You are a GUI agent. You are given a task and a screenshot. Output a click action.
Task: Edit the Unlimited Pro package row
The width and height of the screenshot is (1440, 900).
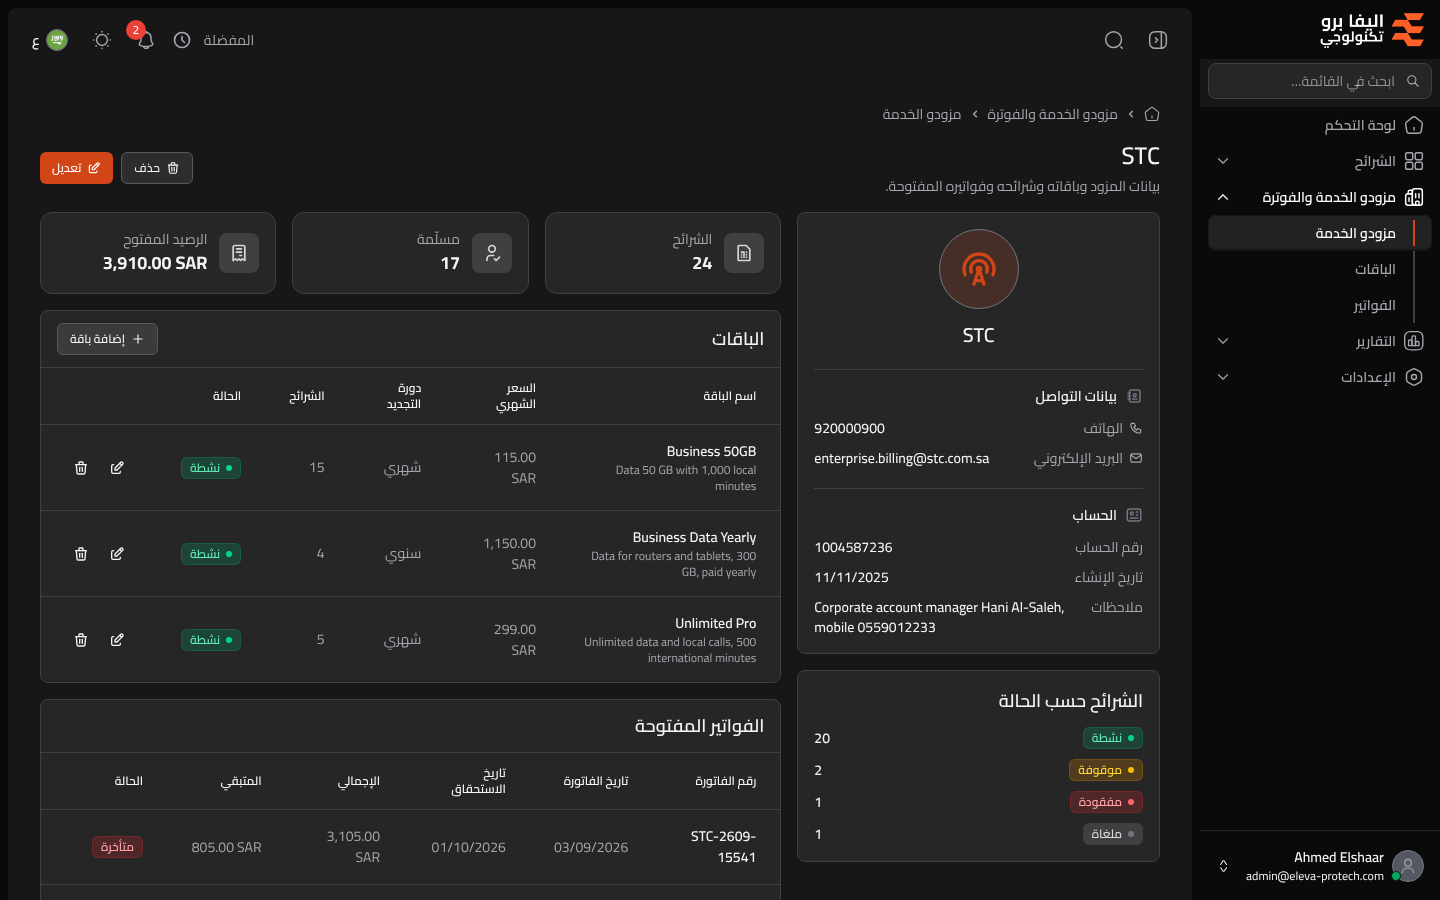pyautogui.click(x=117, y=640)
